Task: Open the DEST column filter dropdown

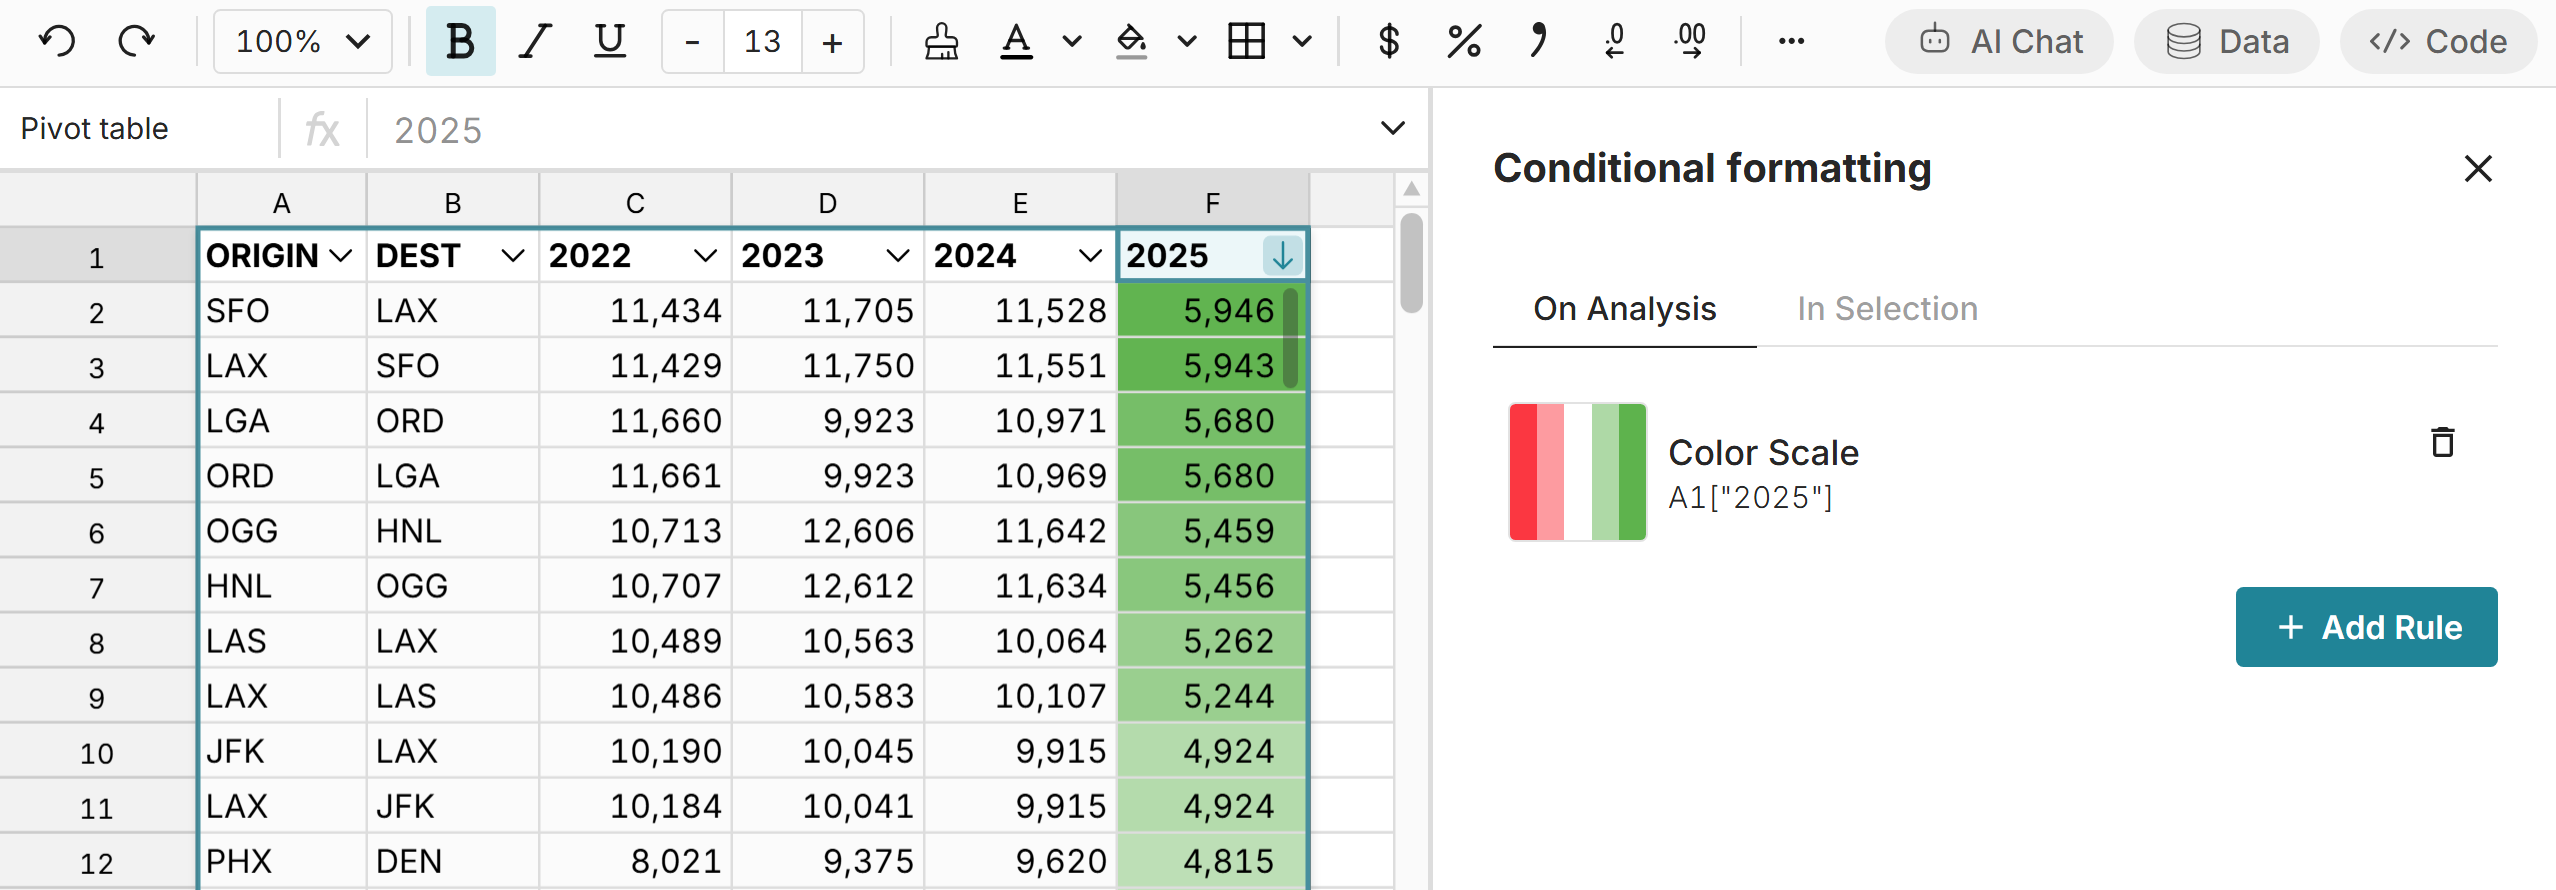Action: click(x=513, y=256)
